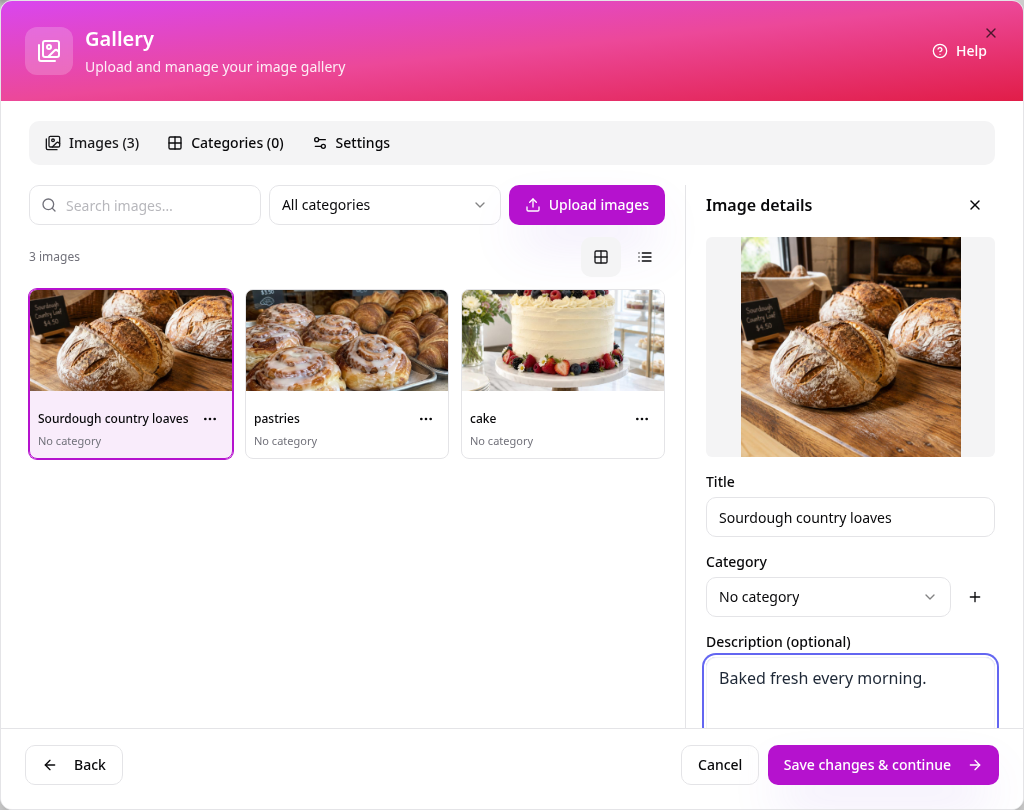The image size is (1024, 810).
Task: Click the Description text area
Action: 850,692
